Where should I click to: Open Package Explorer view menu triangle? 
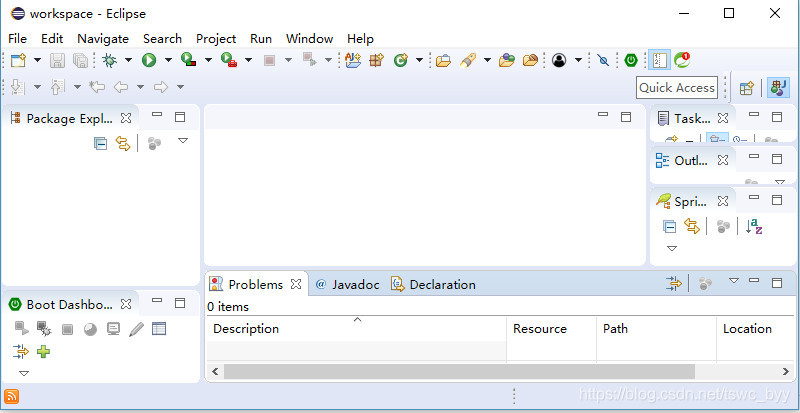pyautogui.click(x=183, y=140)
